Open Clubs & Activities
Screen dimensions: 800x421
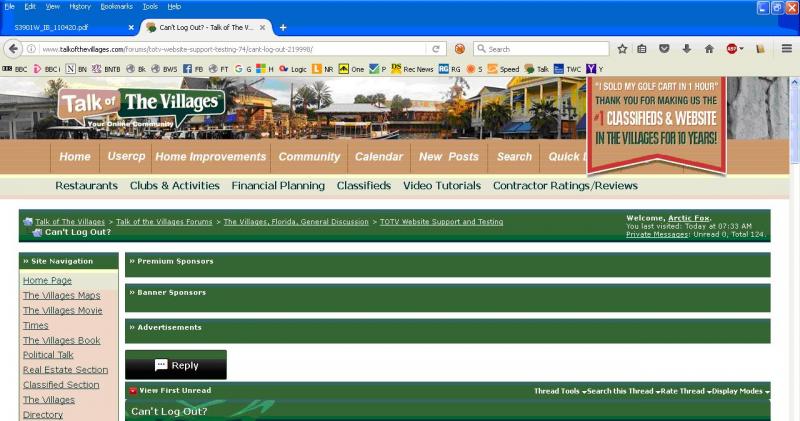tap(174, 186)
